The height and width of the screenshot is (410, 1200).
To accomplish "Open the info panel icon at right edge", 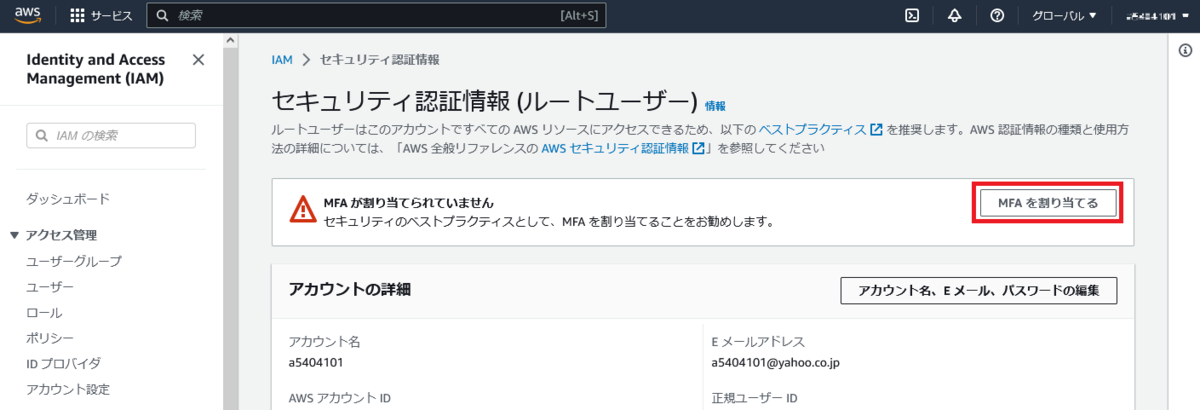I will (x=1185, y=51).
